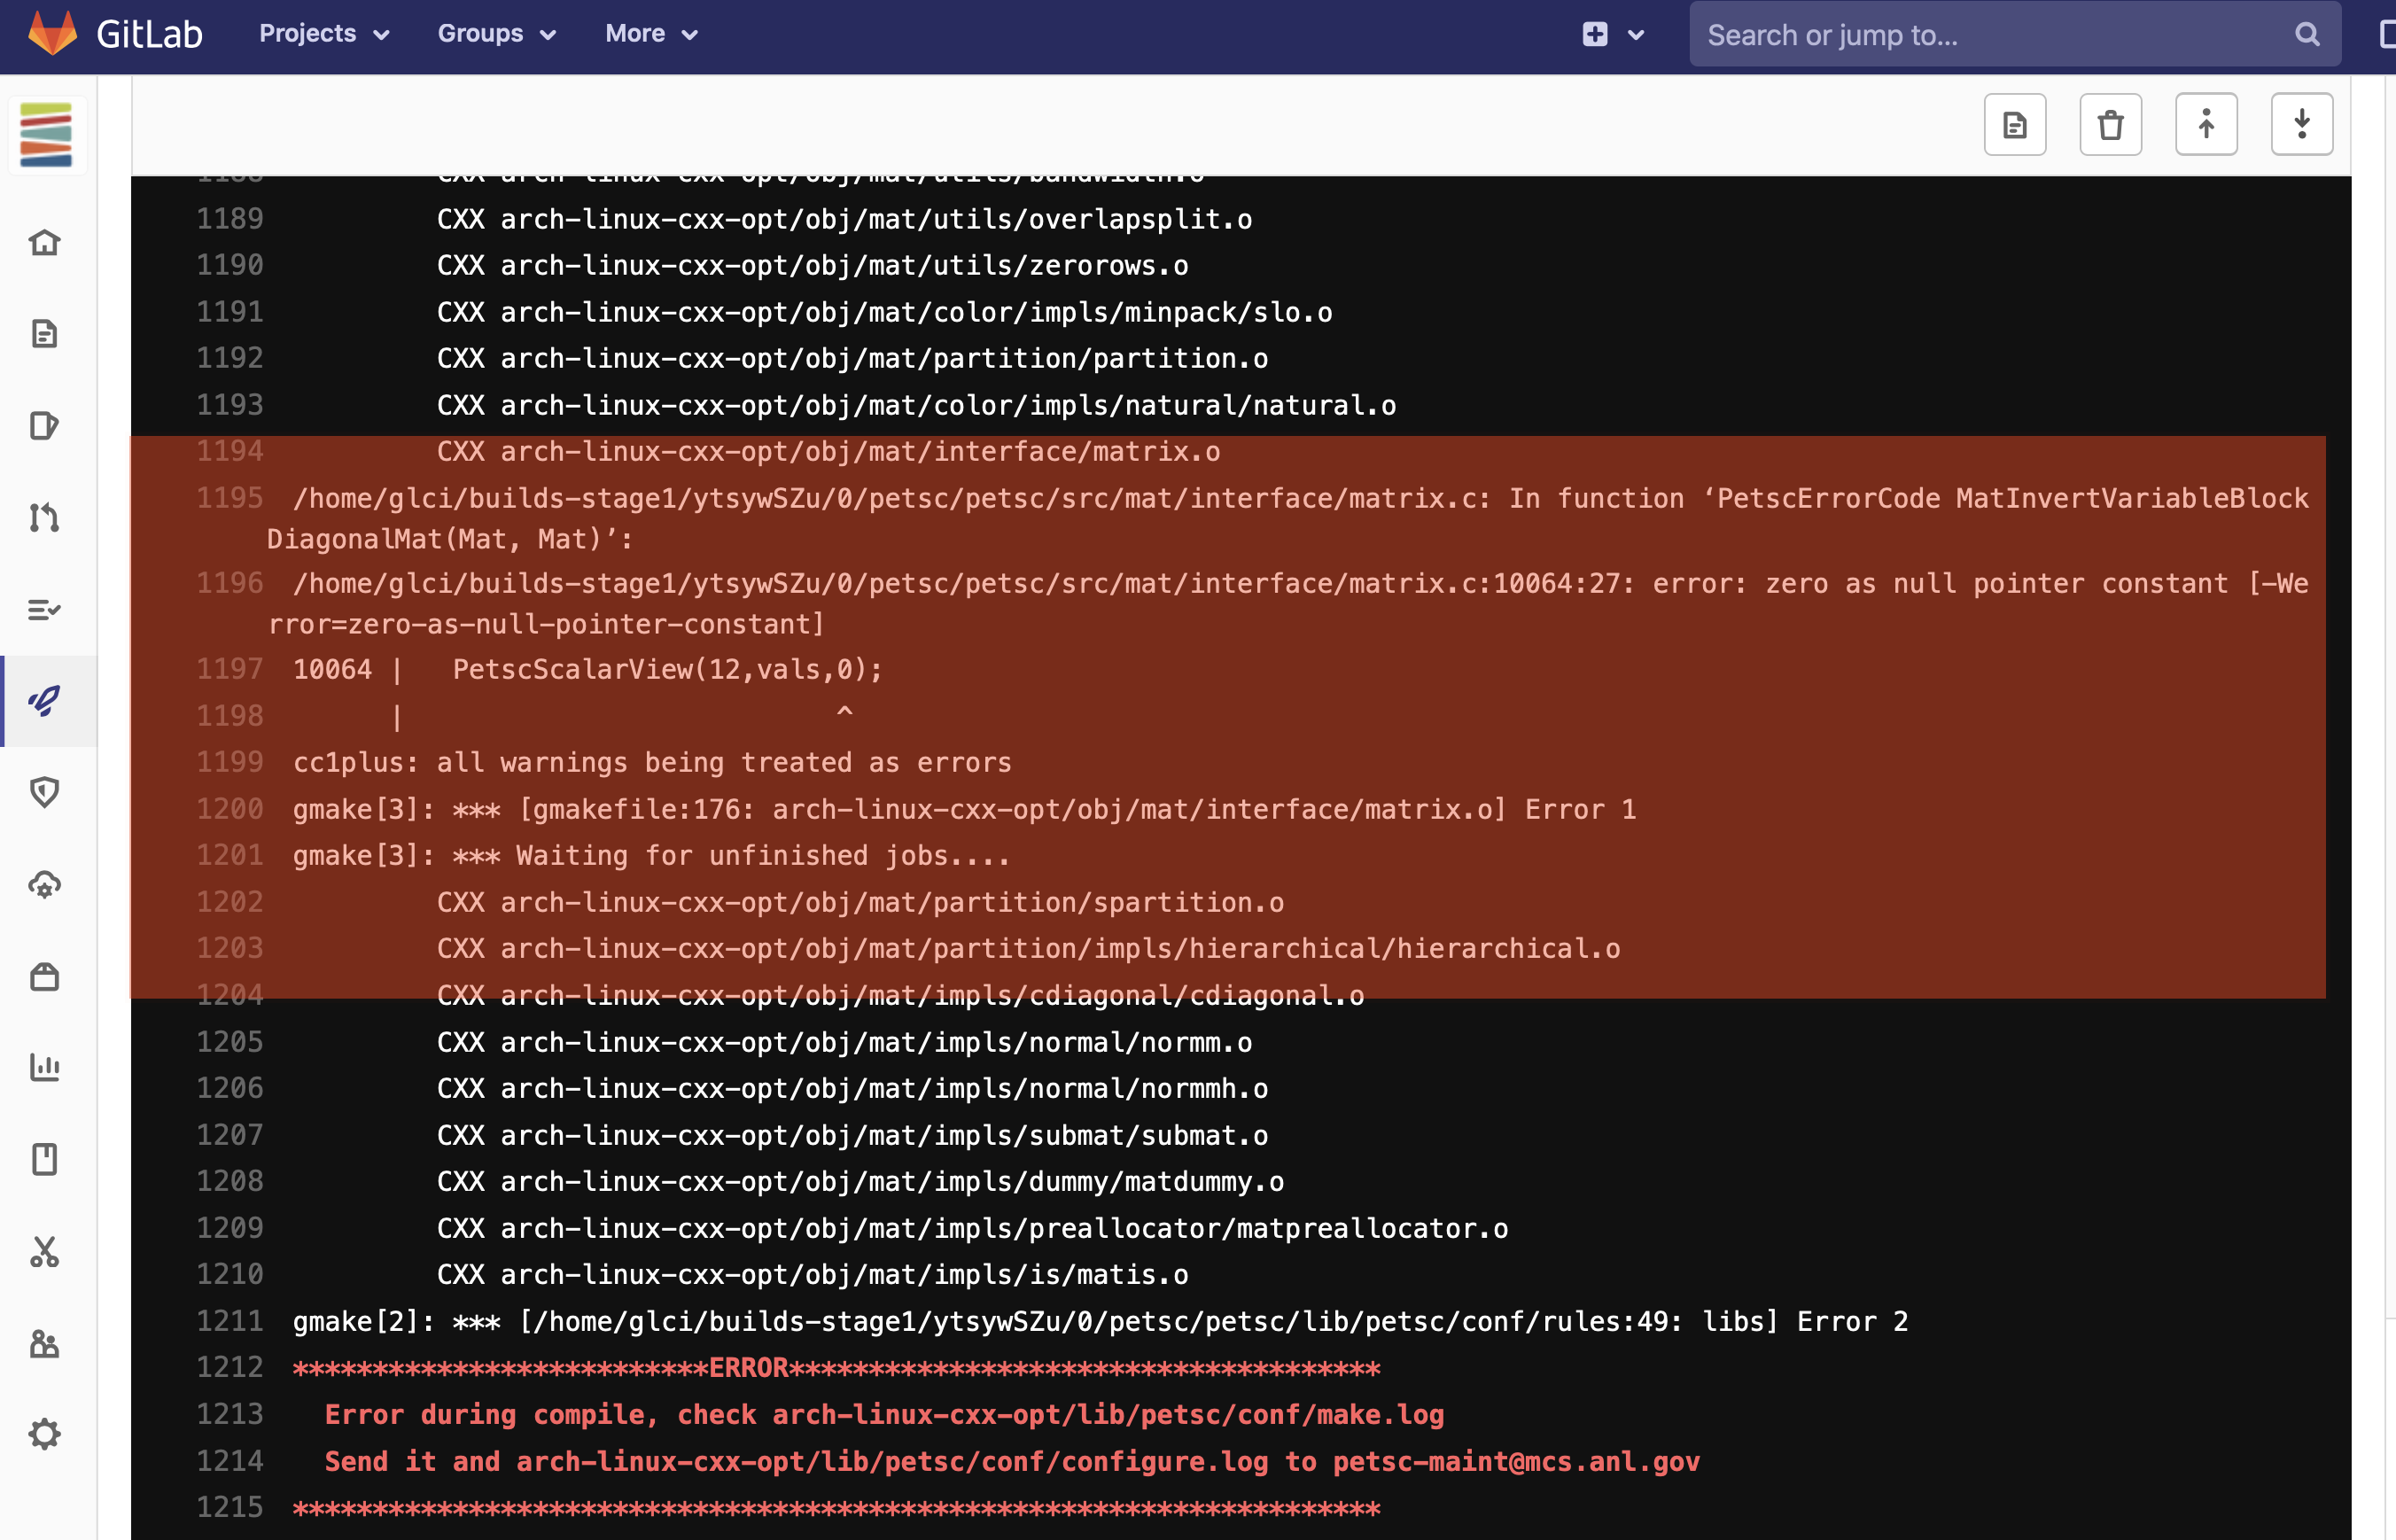
Task: Click the new item plus icon
Action: click(1595, 34)
